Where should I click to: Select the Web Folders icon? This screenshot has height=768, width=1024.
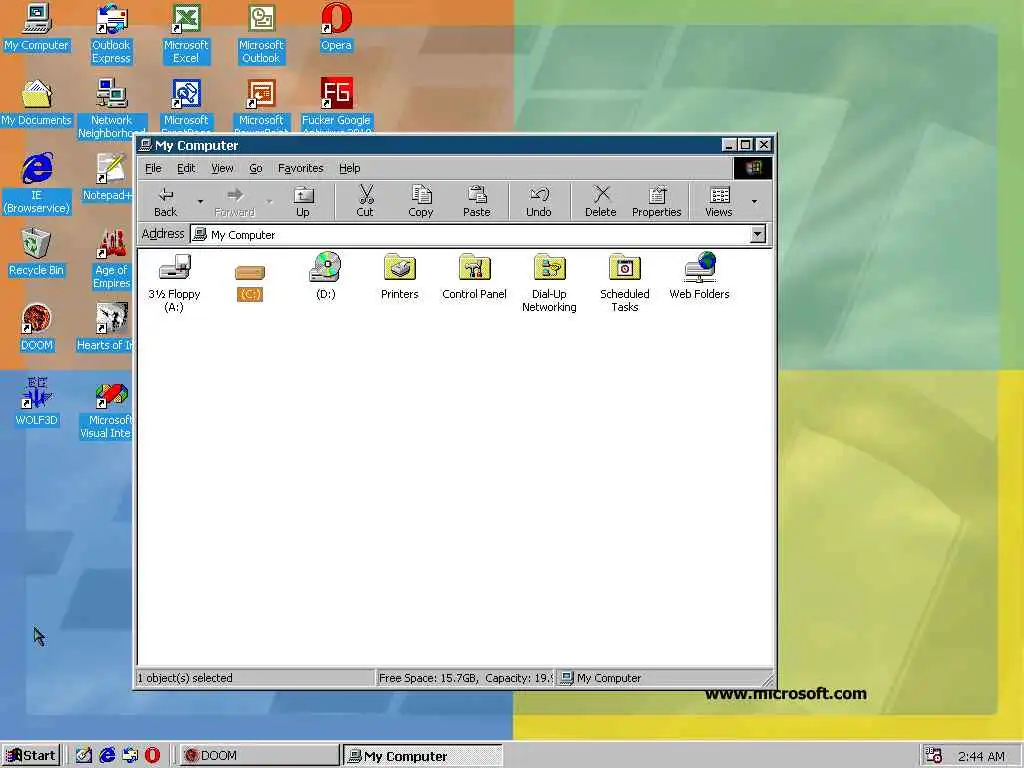pos(699,276)
